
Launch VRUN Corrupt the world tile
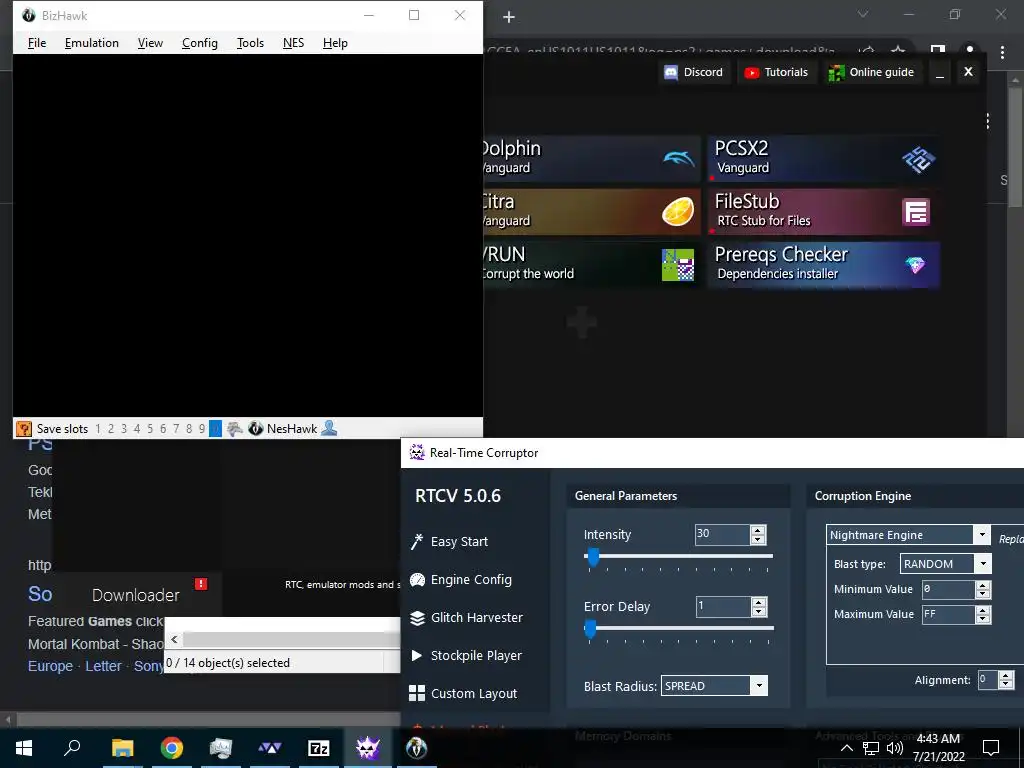(x=592, y=264)
